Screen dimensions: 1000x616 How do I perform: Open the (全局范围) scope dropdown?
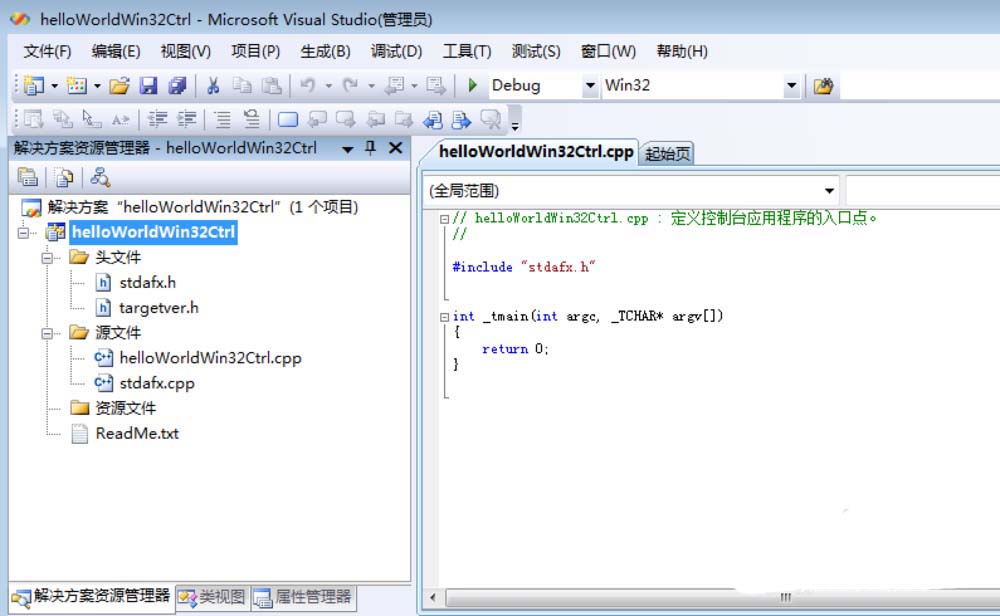[828, 189]
